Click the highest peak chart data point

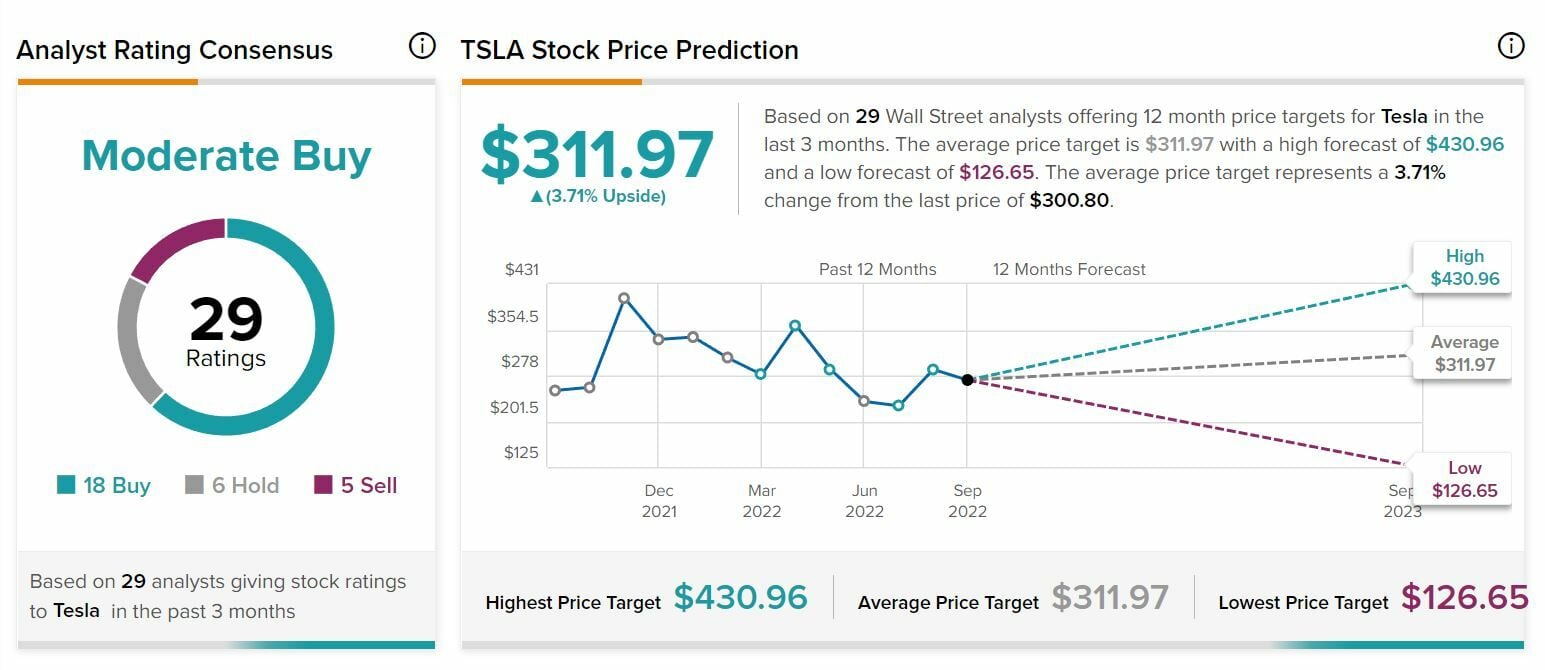(x=624, y=298)
